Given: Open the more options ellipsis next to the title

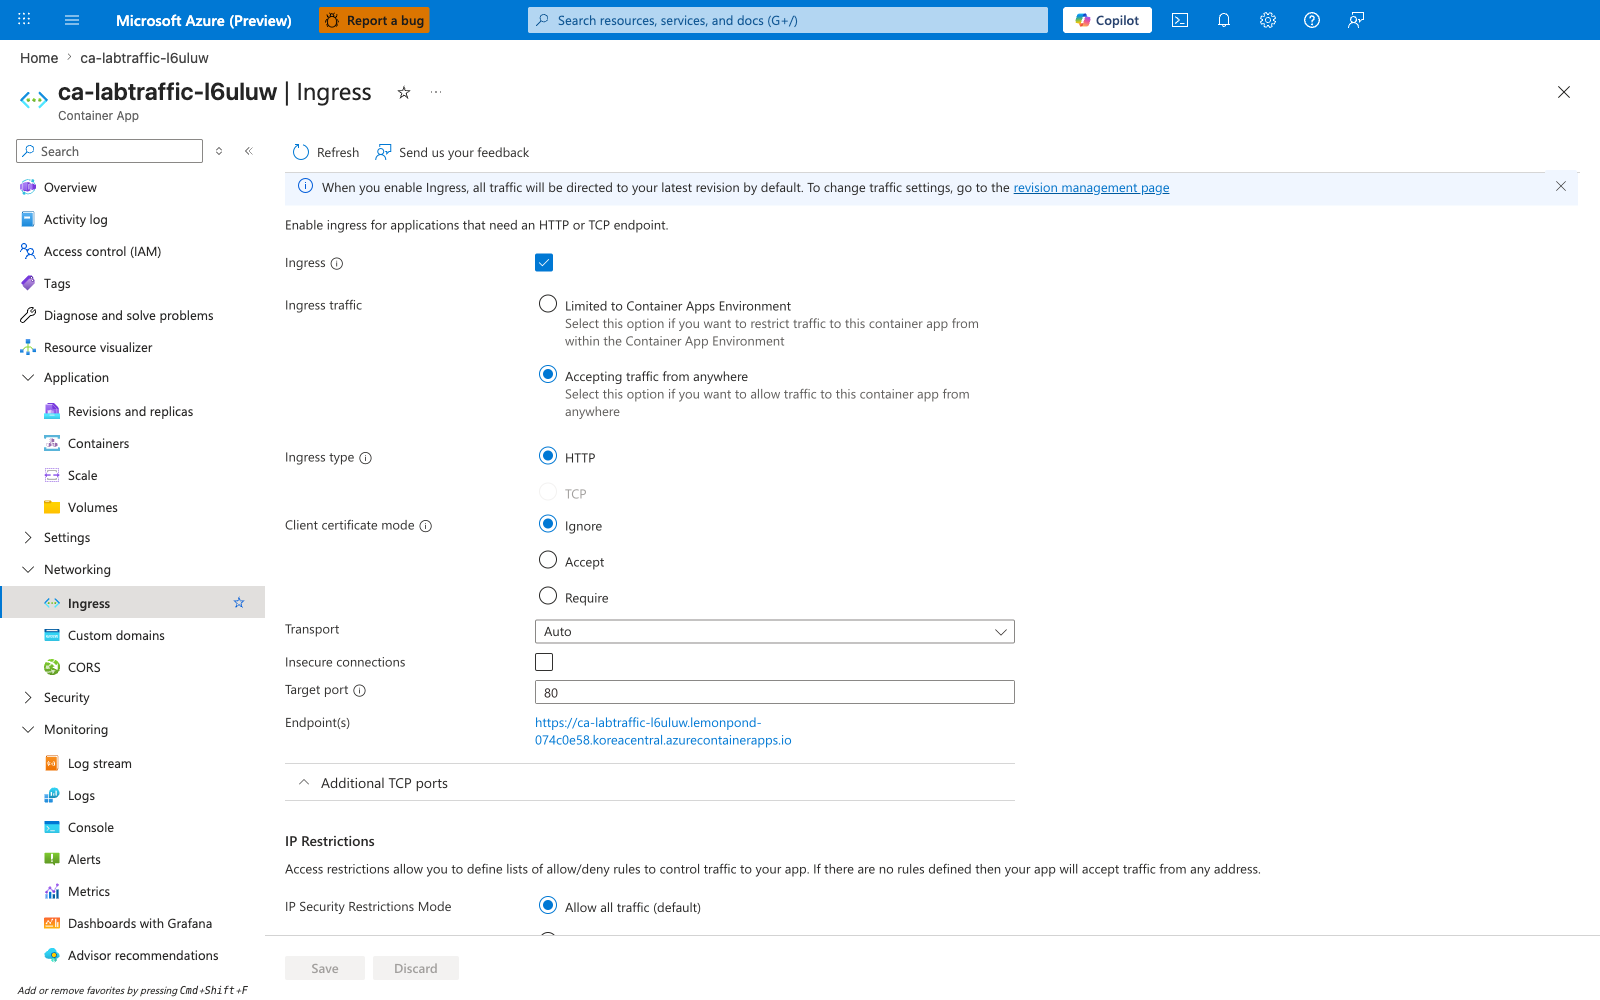Looking at the screenshot, I should pos(436,92).
